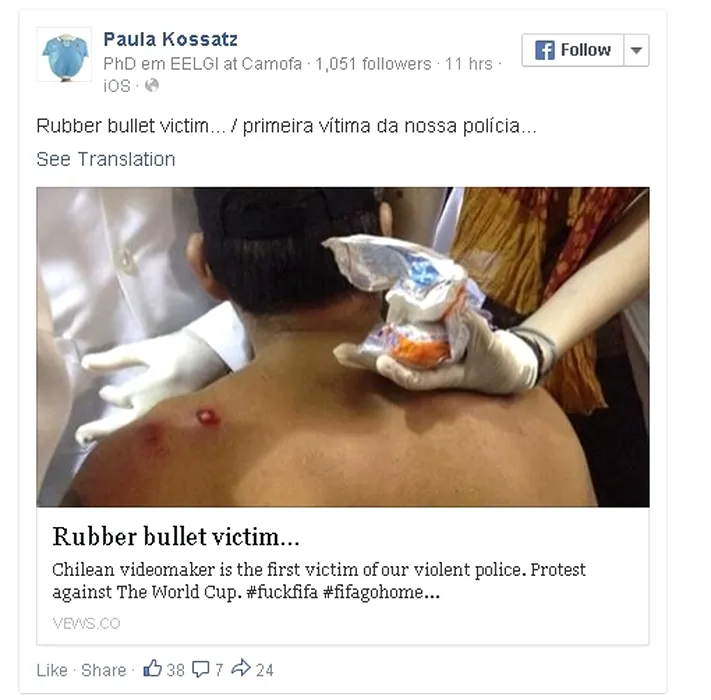711x700 pixels.
Task: View the 24 shares count
Action: (265, 670)
